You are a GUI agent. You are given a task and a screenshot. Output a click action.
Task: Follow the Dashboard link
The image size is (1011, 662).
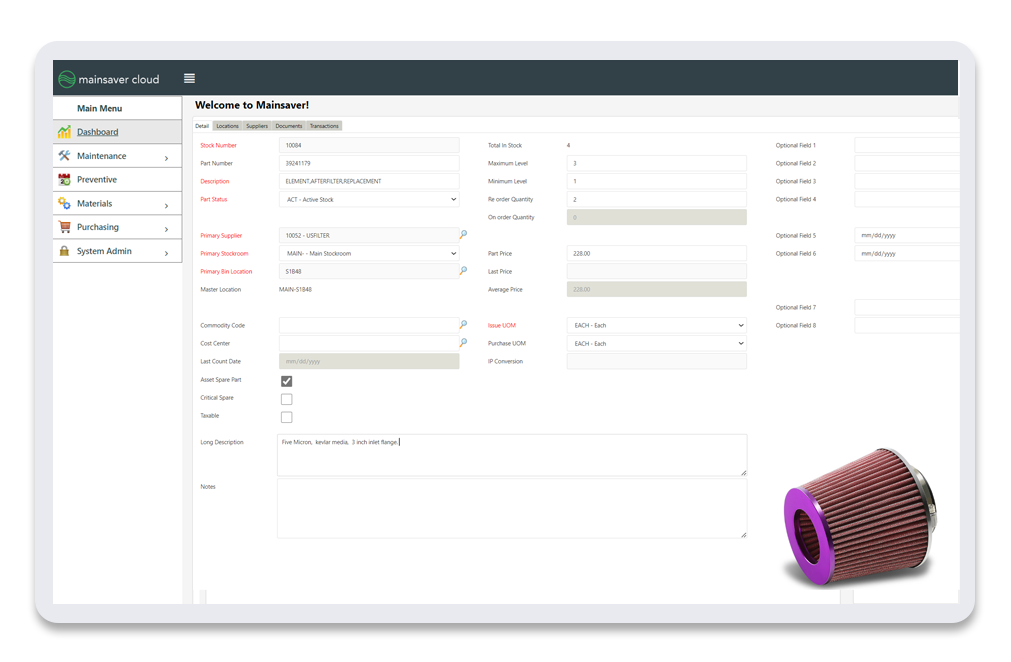click(97, 131)
